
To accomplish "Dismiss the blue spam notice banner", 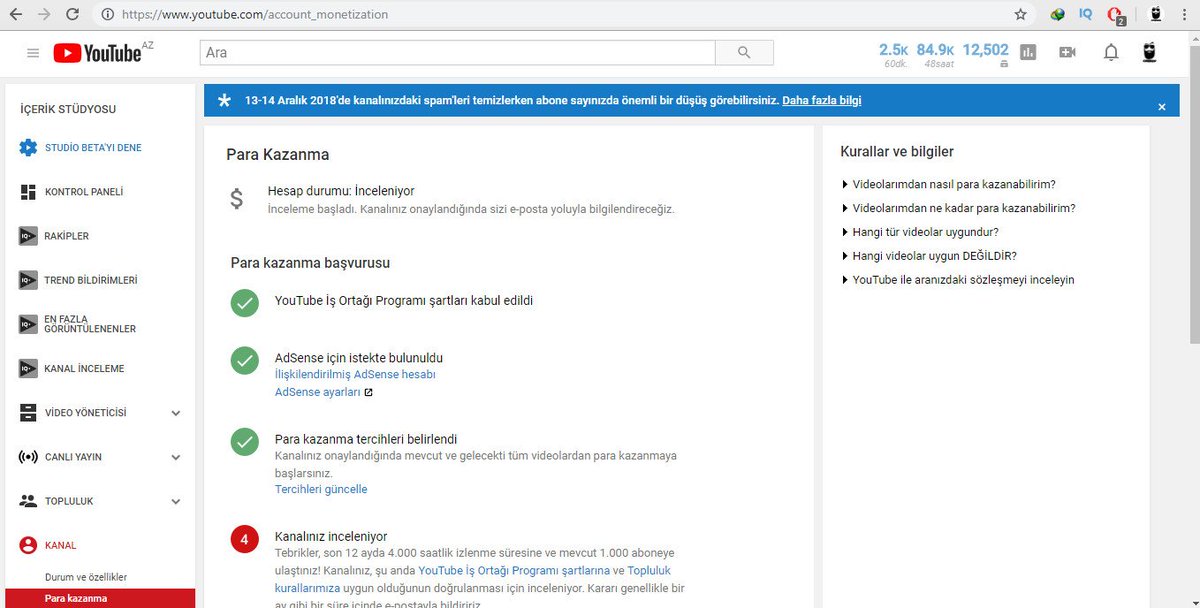I will click(x=1161, y=106).
